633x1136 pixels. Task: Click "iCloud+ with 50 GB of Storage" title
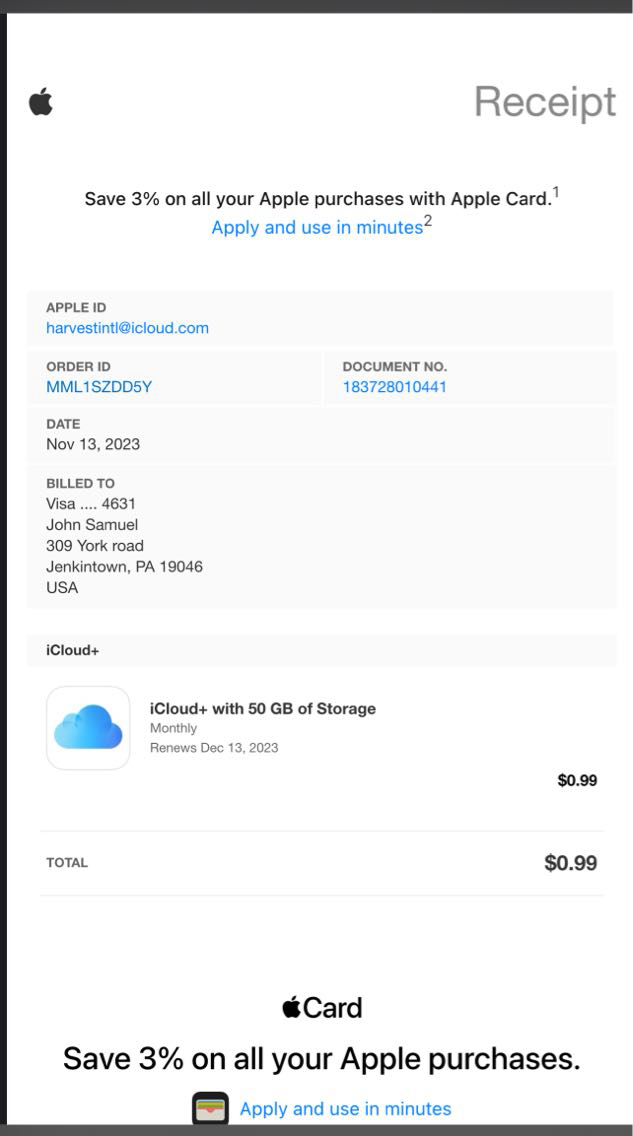[263, 709]
